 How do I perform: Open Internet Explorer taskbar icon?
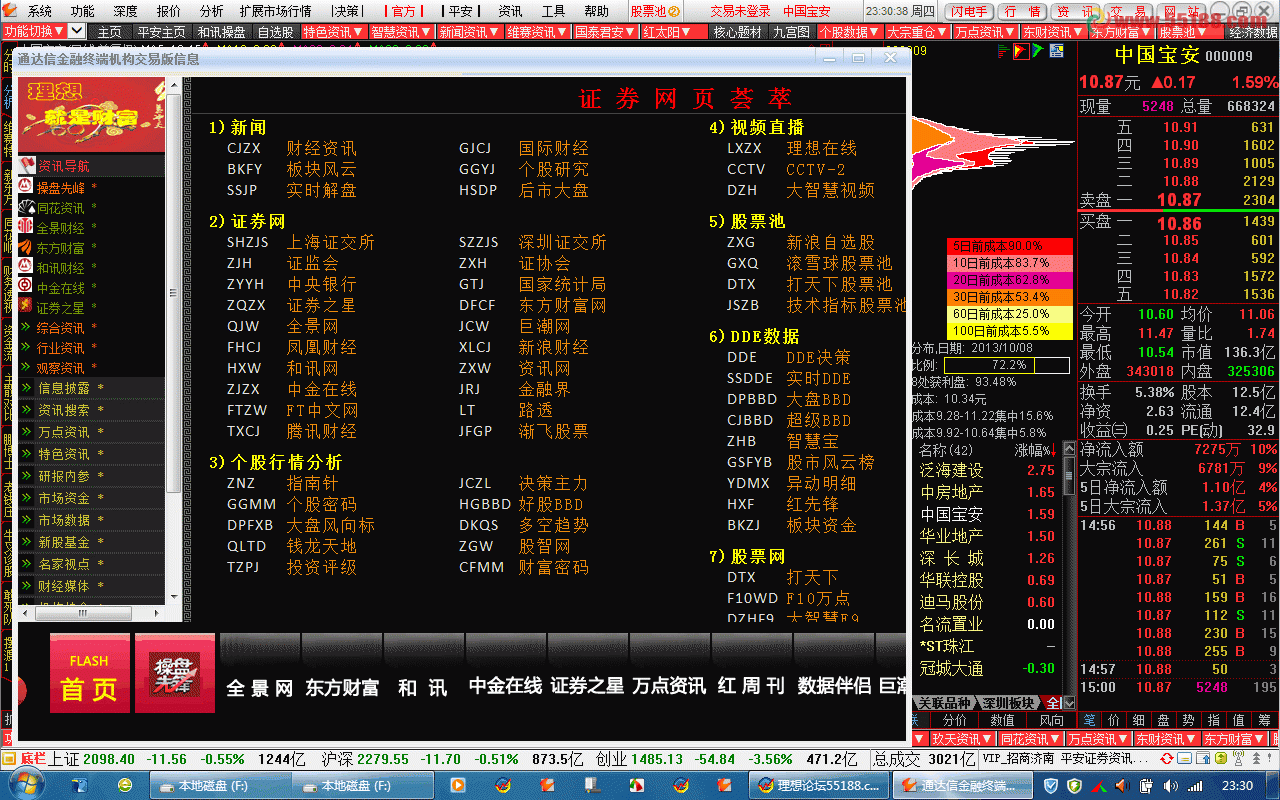point(126,786)
